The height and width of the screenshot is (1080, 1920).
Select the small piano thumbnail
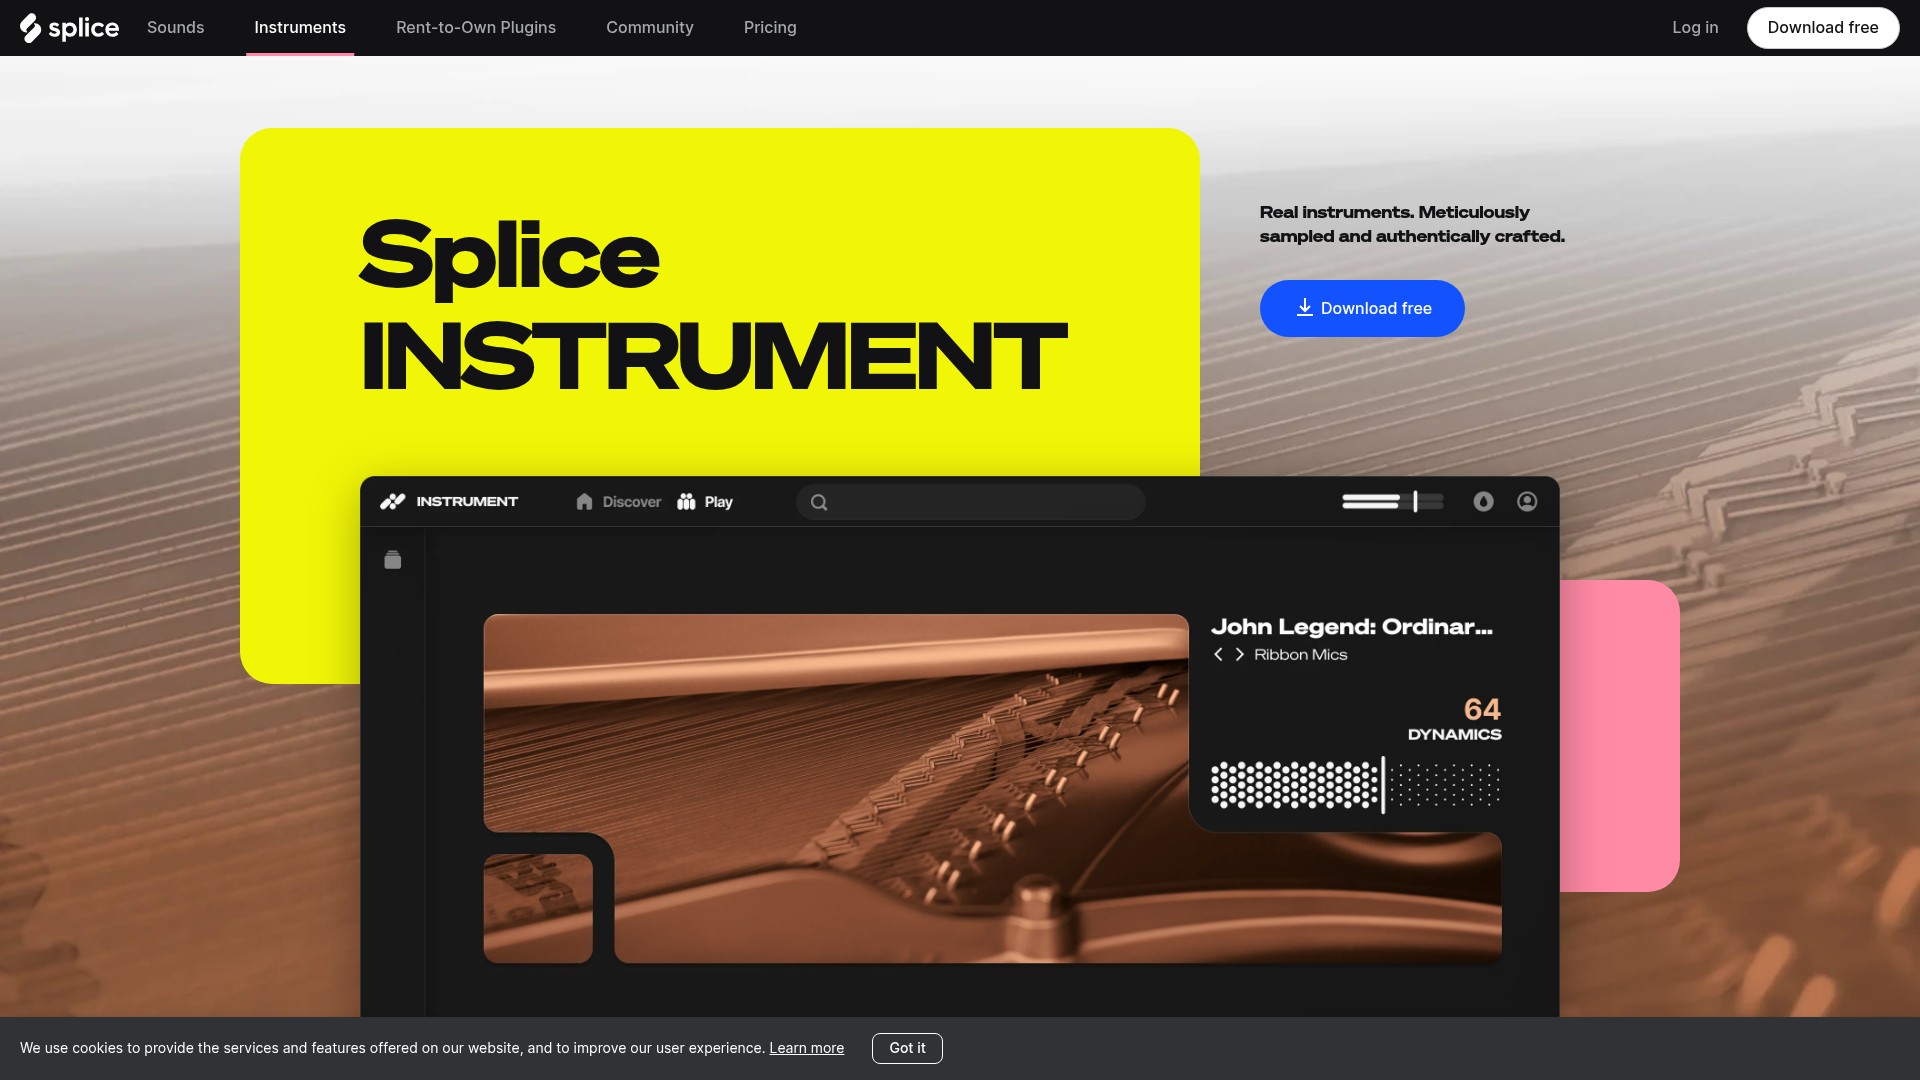538,908
